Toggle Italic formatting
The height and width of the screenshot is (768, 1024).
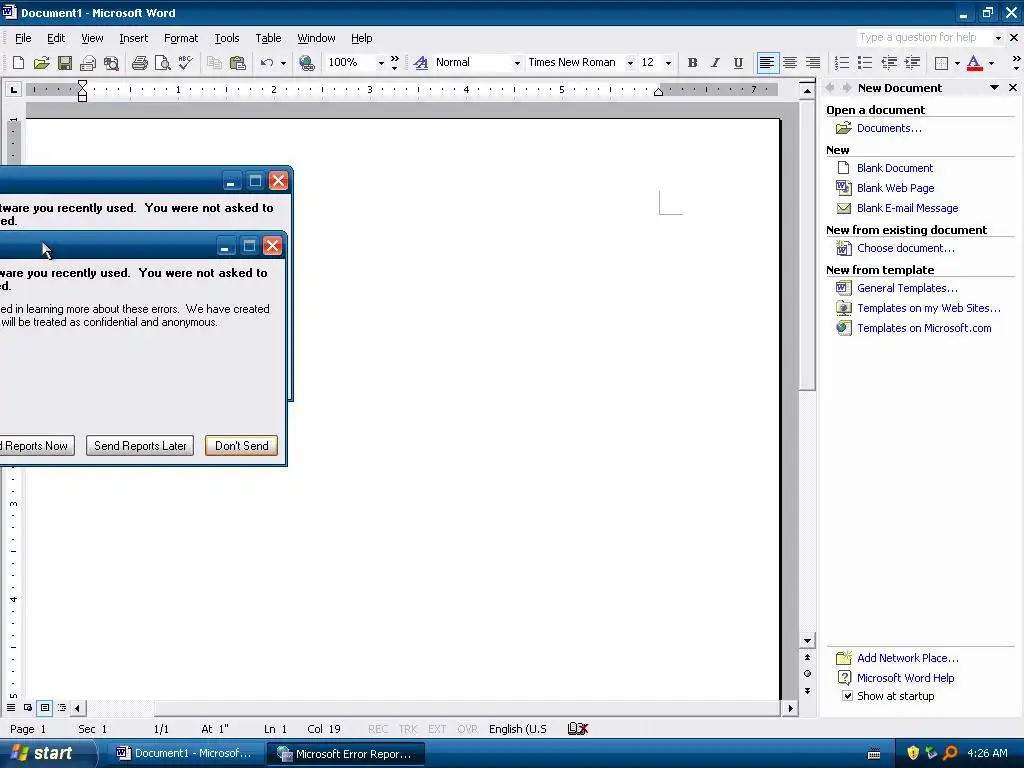coord(715,63)
